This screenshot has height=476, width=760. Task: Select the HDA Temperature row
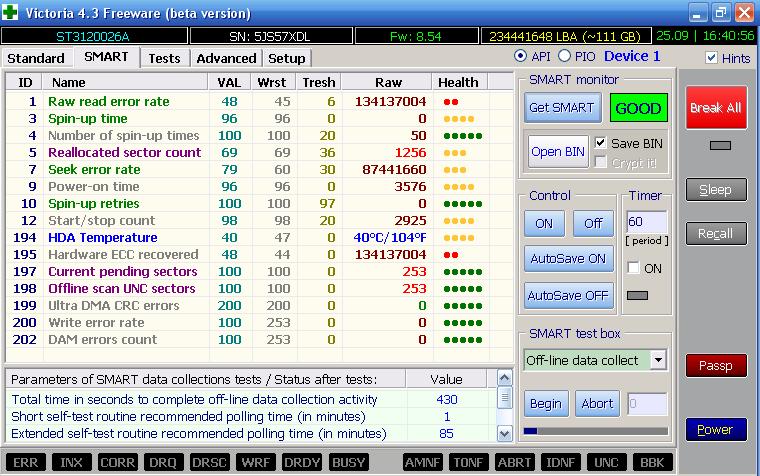[x=258, y=238]
